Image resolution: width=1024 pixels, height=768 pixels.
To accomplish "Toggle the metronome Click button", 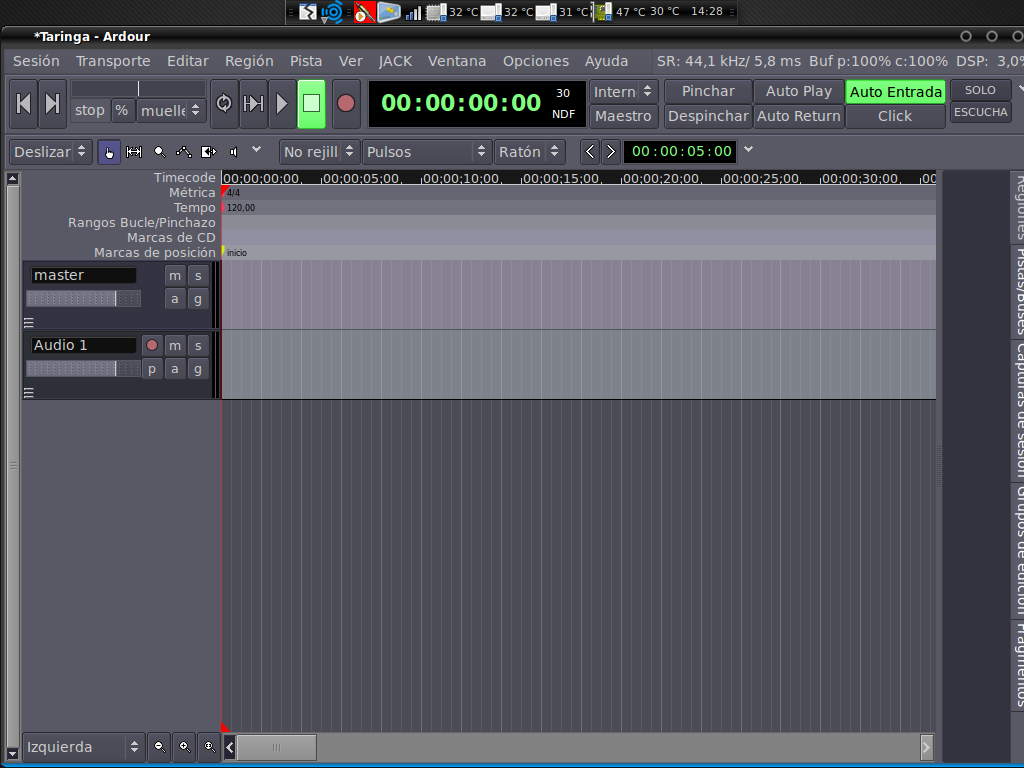I will point(895,116).
